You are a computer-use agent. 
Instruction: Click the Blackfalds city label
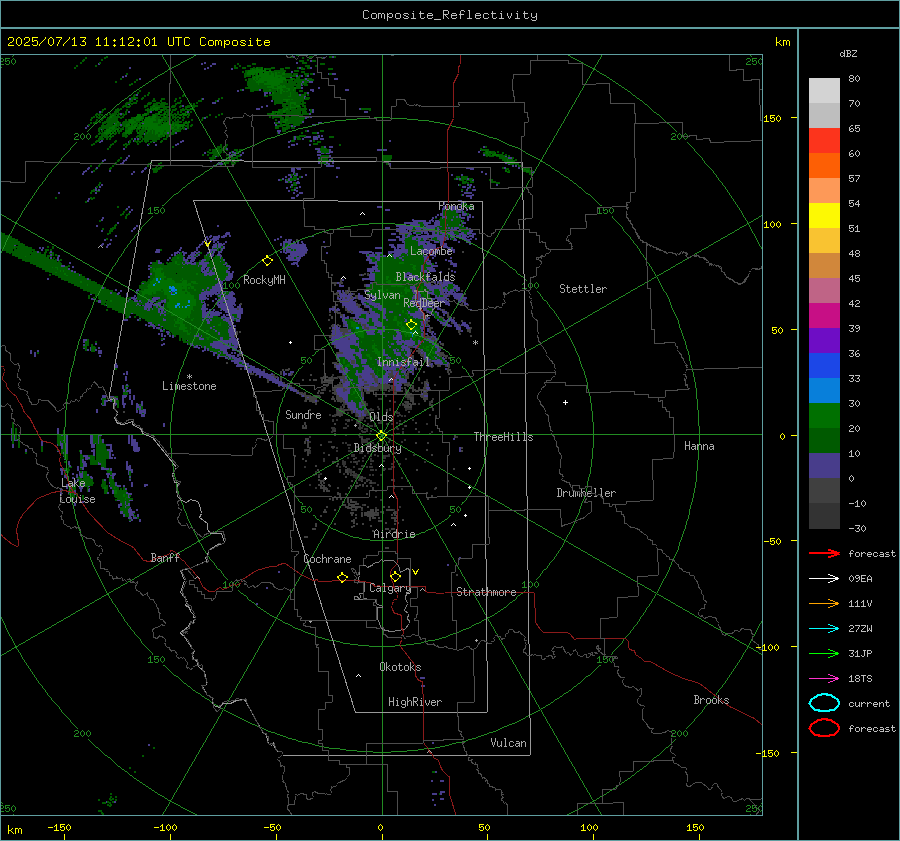(x=425, y=277)
